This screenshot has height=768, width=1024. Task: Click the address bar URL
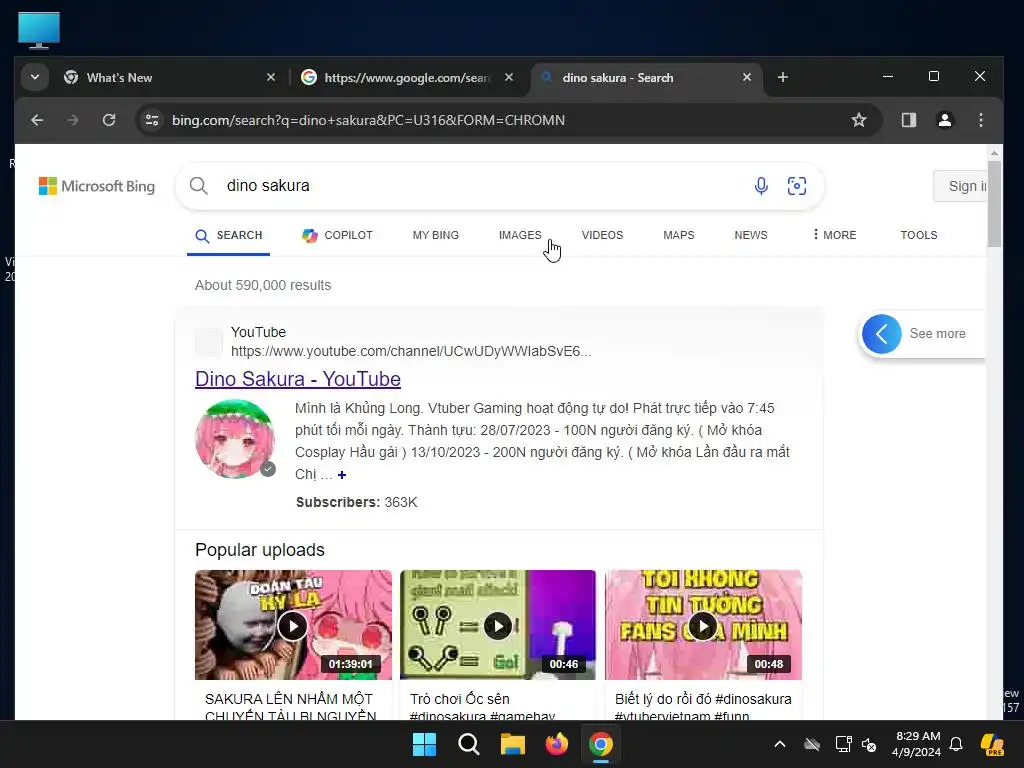point(368,120)
